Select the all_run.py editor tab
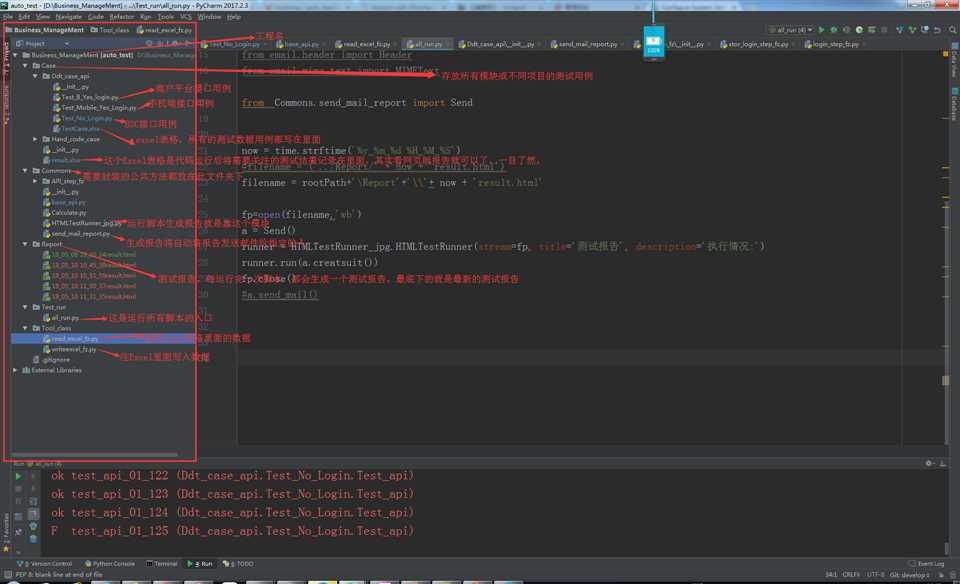 428,44
